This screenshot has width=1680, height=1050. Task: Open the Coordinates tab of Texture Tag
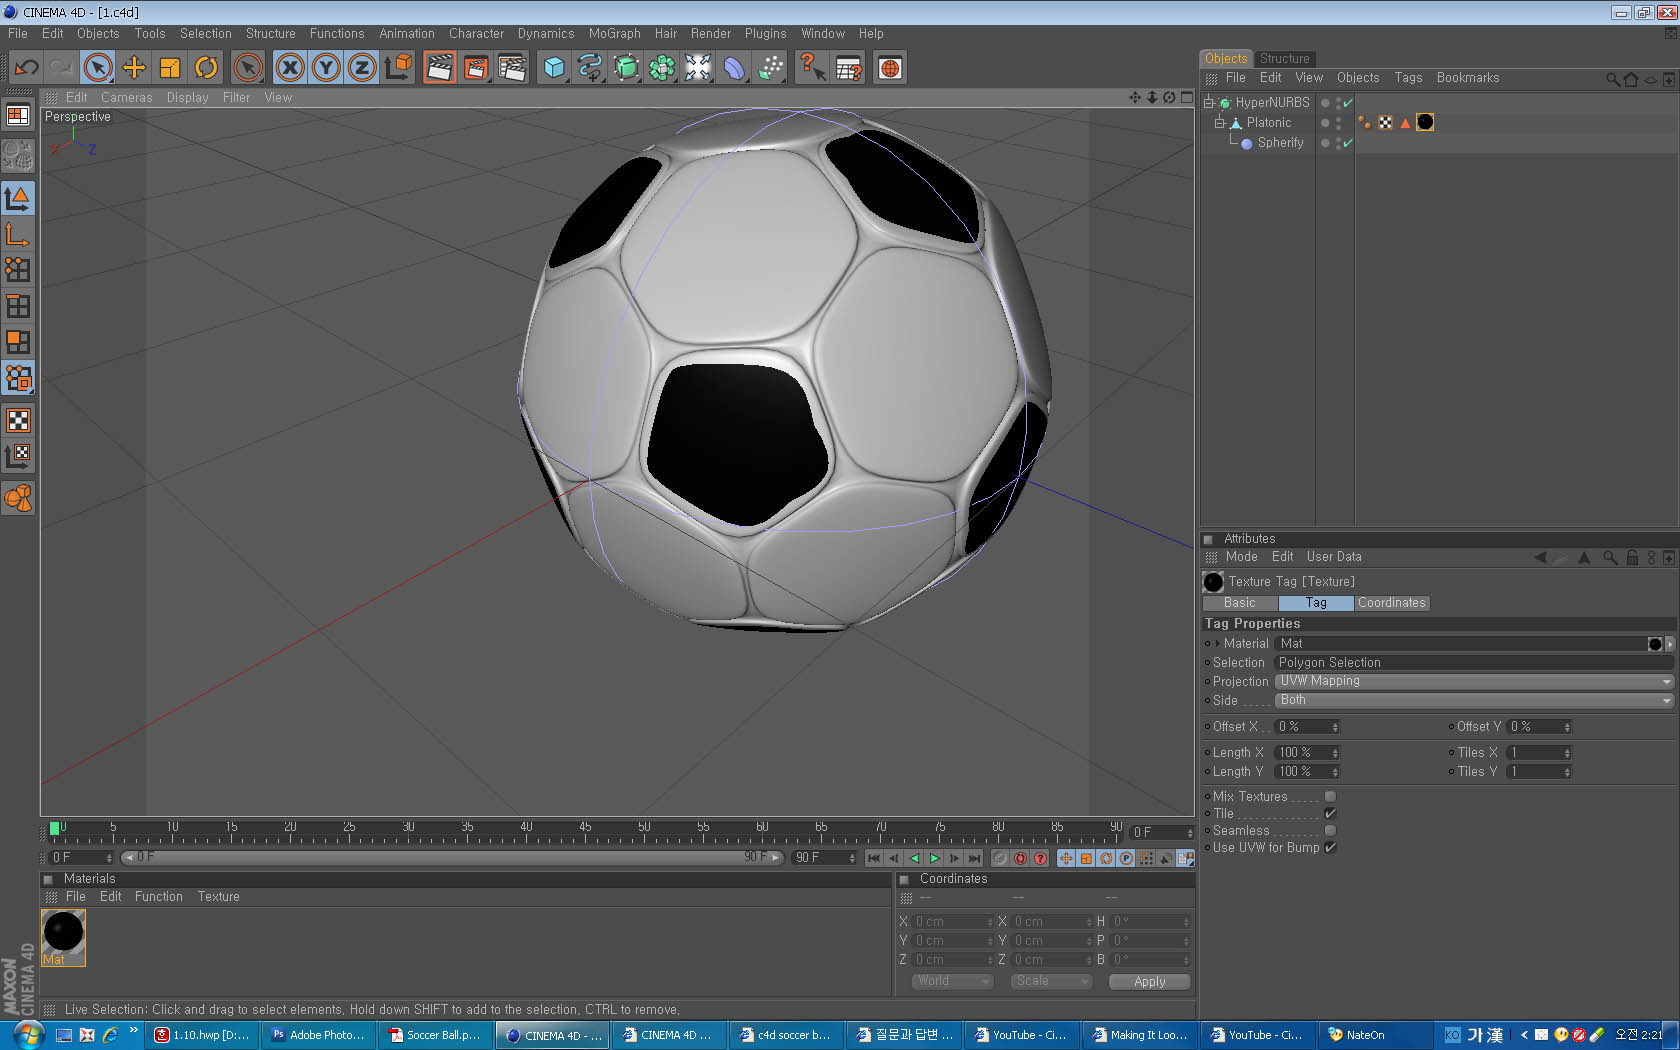pyautogui.click(x=1391, y=603)
